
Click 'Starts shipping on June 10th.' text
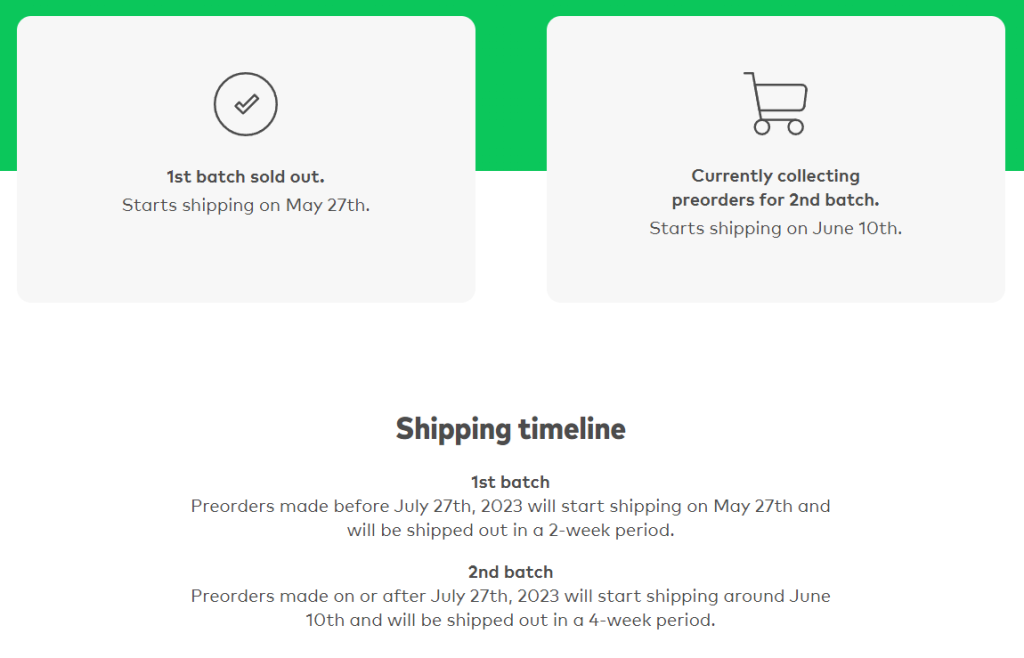[x=775, y=228]
